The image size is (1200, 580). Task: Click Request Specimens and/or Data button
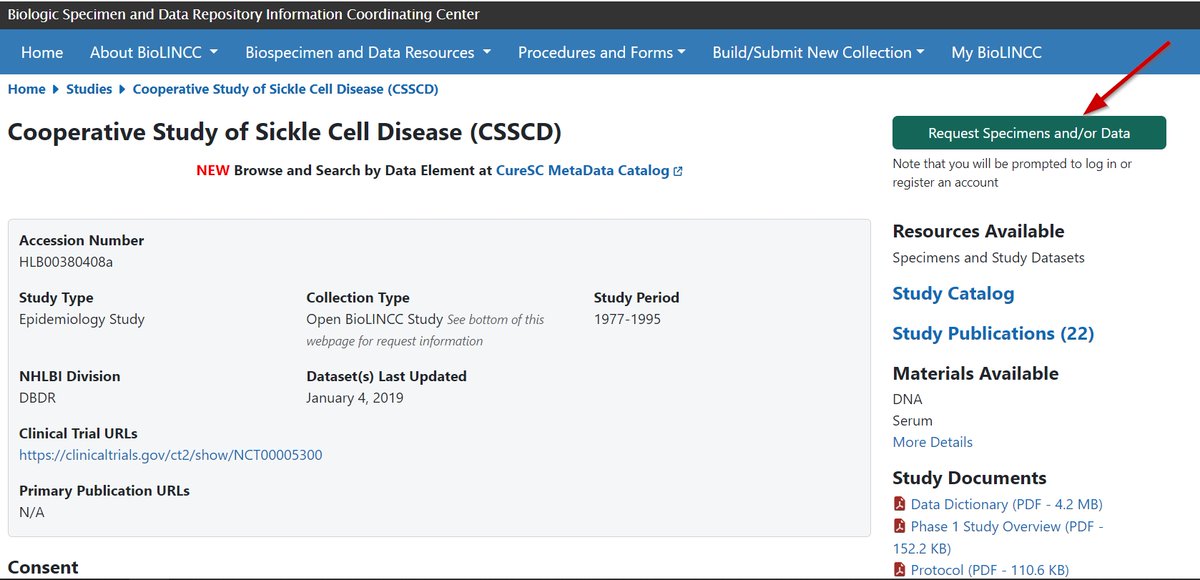[x=1029, y=133]
